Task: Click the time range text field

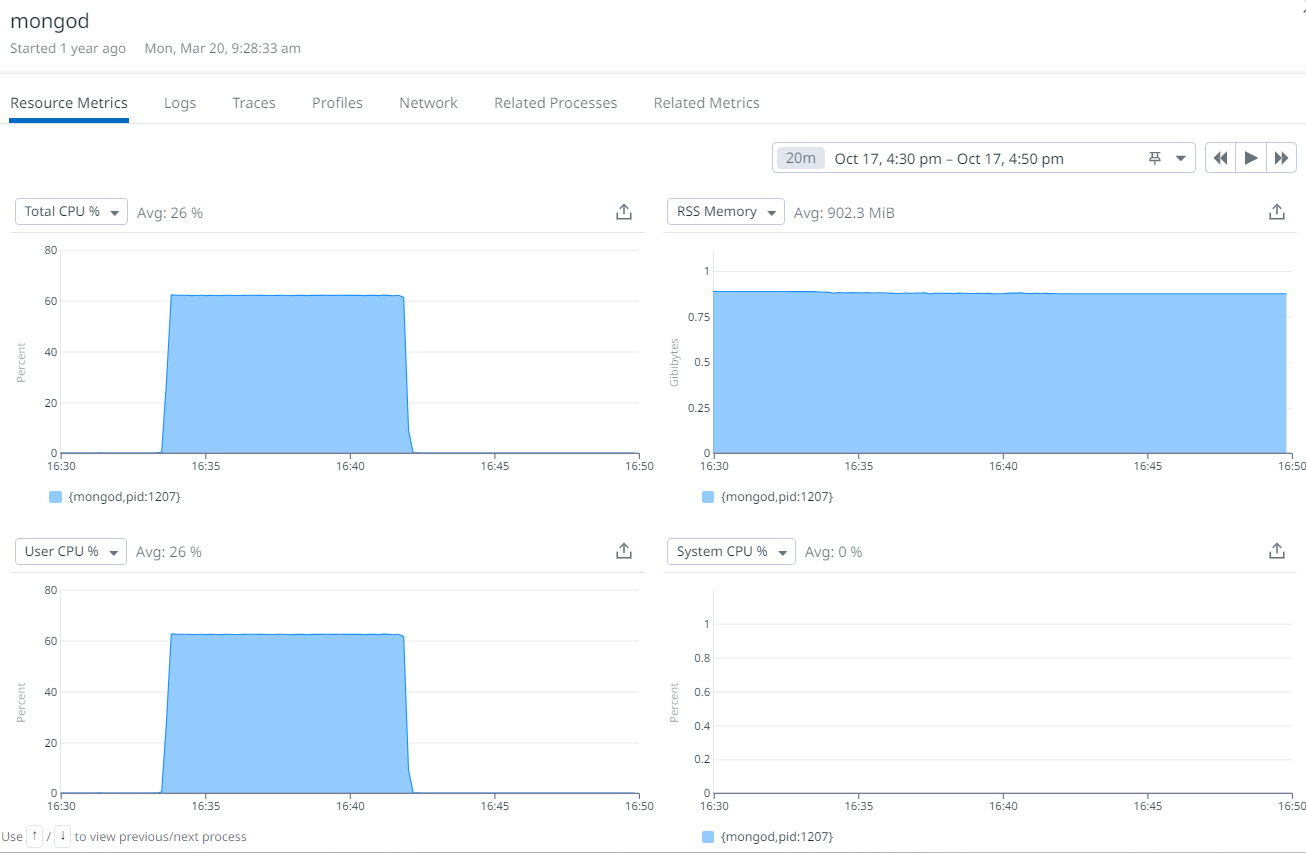Action: (950, 158)
